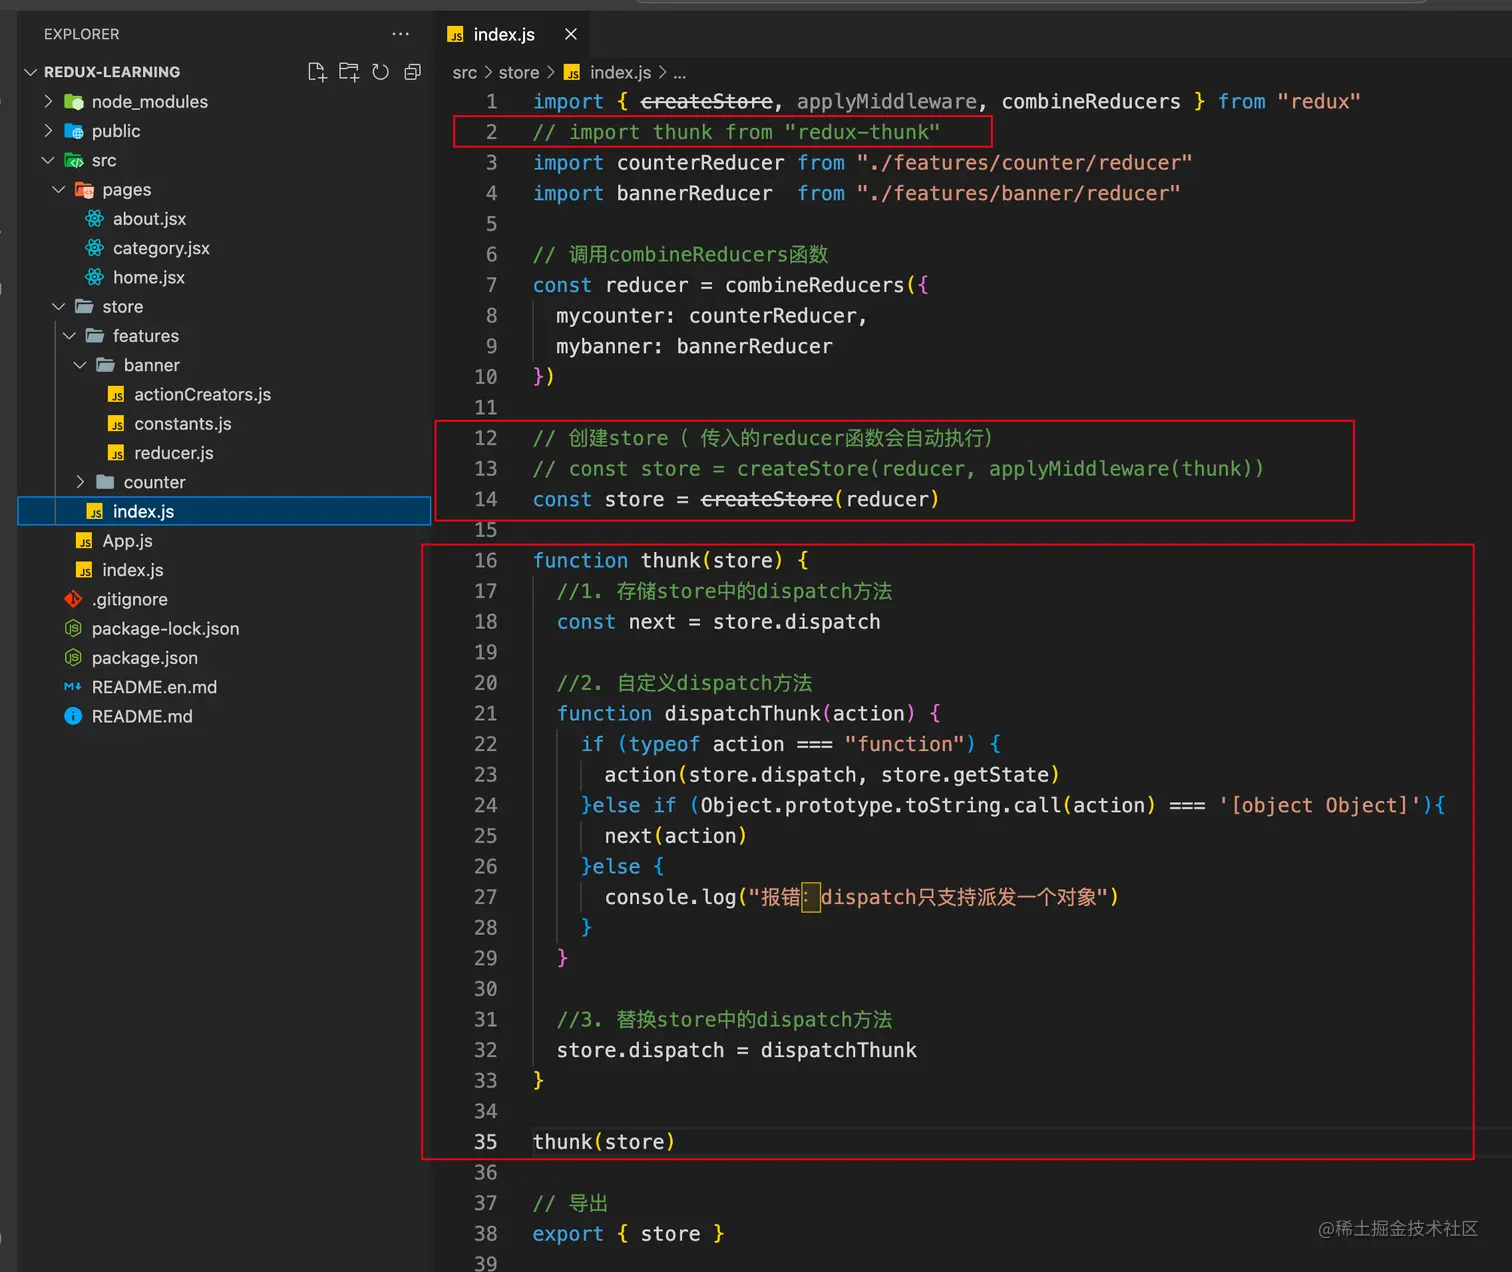Image resolution: width=1512 pixels, height=1272 pixels.
Task: Click 'mybanner: bannerReducer' in the code
Action: point(694,346)
